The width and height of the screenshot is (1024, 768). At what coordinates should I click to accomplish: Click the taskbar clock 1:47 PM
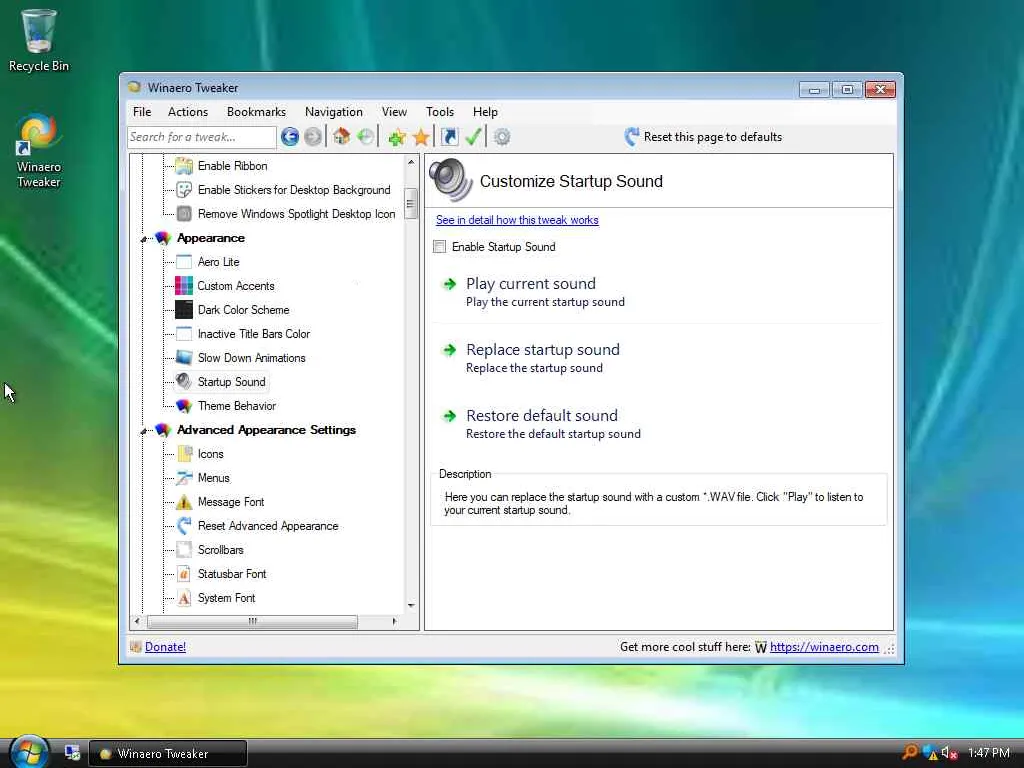[989, 753]
